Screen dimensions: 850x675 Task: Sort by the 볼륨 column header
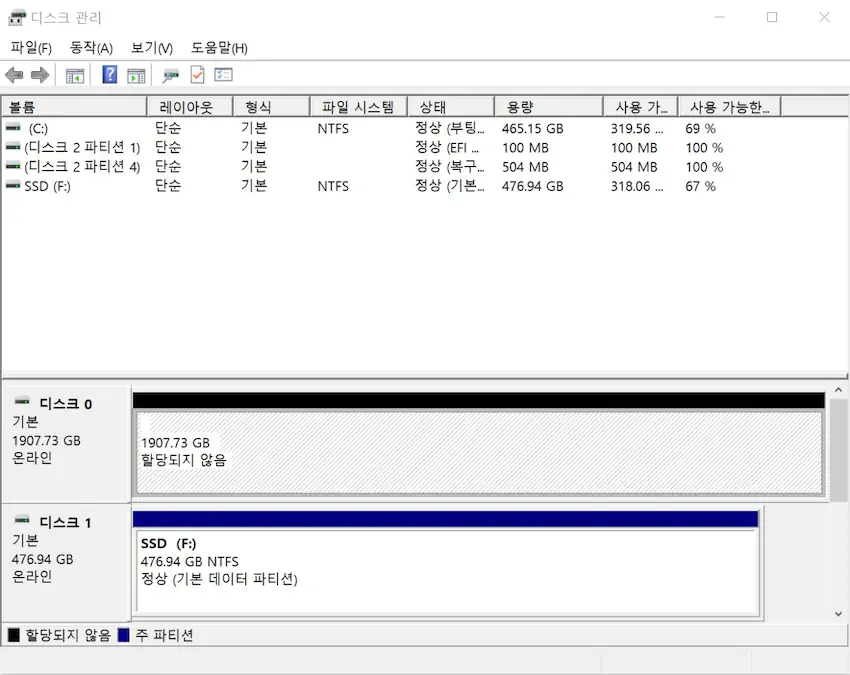pos(74,107)
